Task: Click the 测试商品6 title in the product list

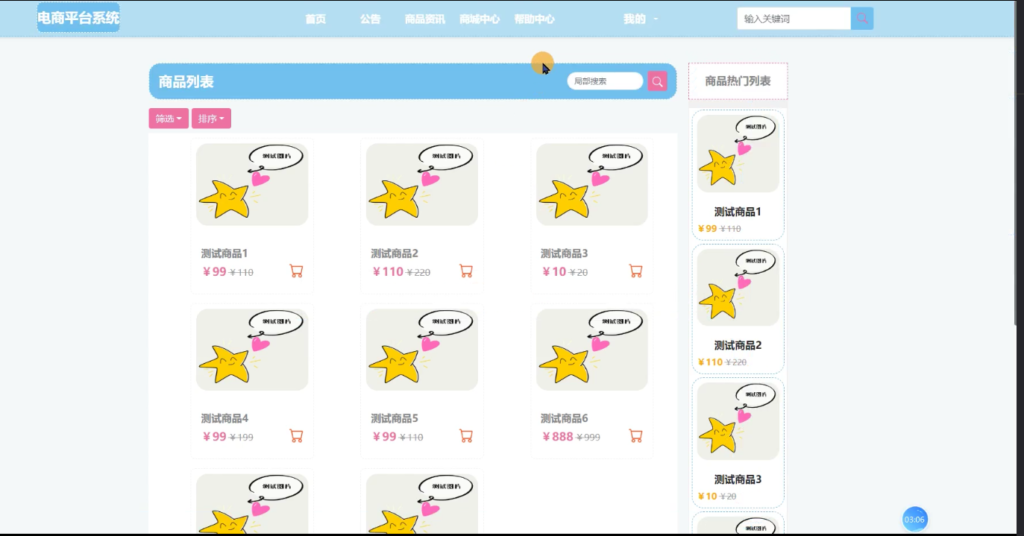Action: coord(564,418)
